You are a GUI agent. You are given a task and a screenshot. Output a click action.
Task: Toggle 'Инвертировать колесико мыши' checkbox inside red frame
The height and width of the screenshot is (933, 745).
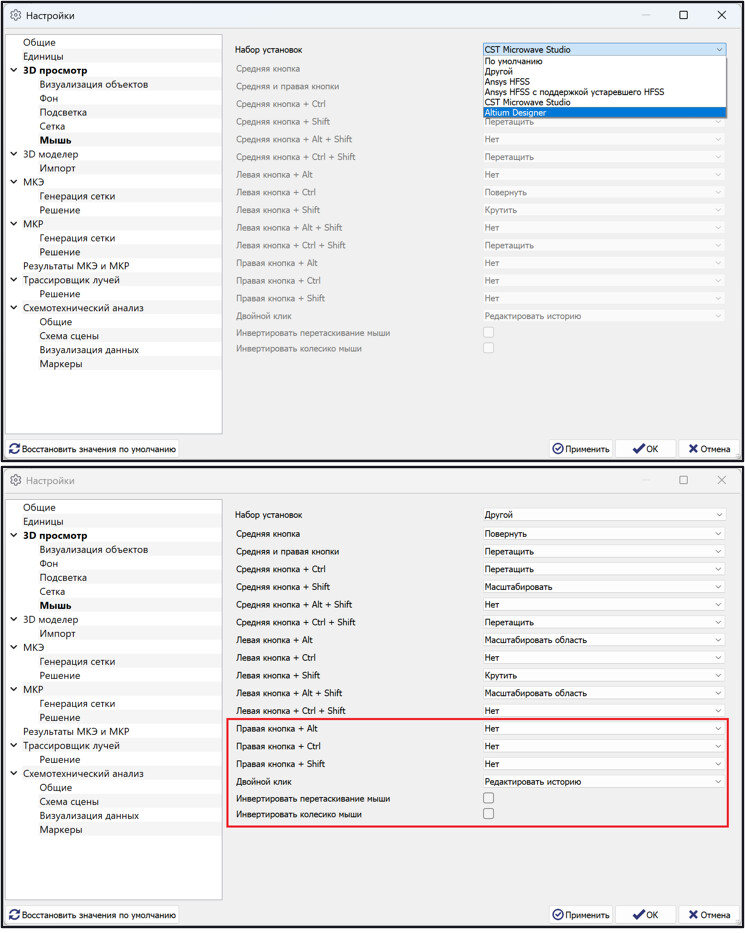488,814
